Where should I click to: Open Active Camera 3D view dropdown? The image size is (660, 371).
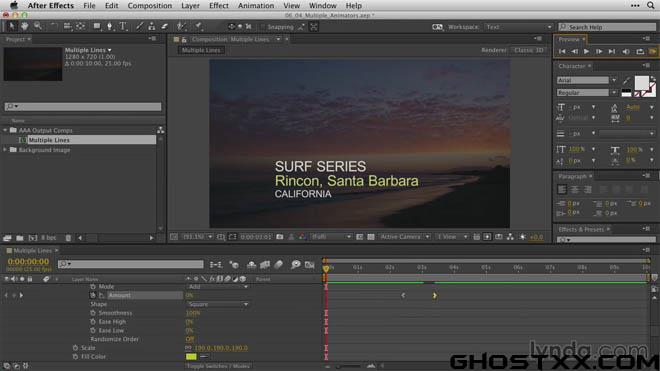tap(404, 237)
